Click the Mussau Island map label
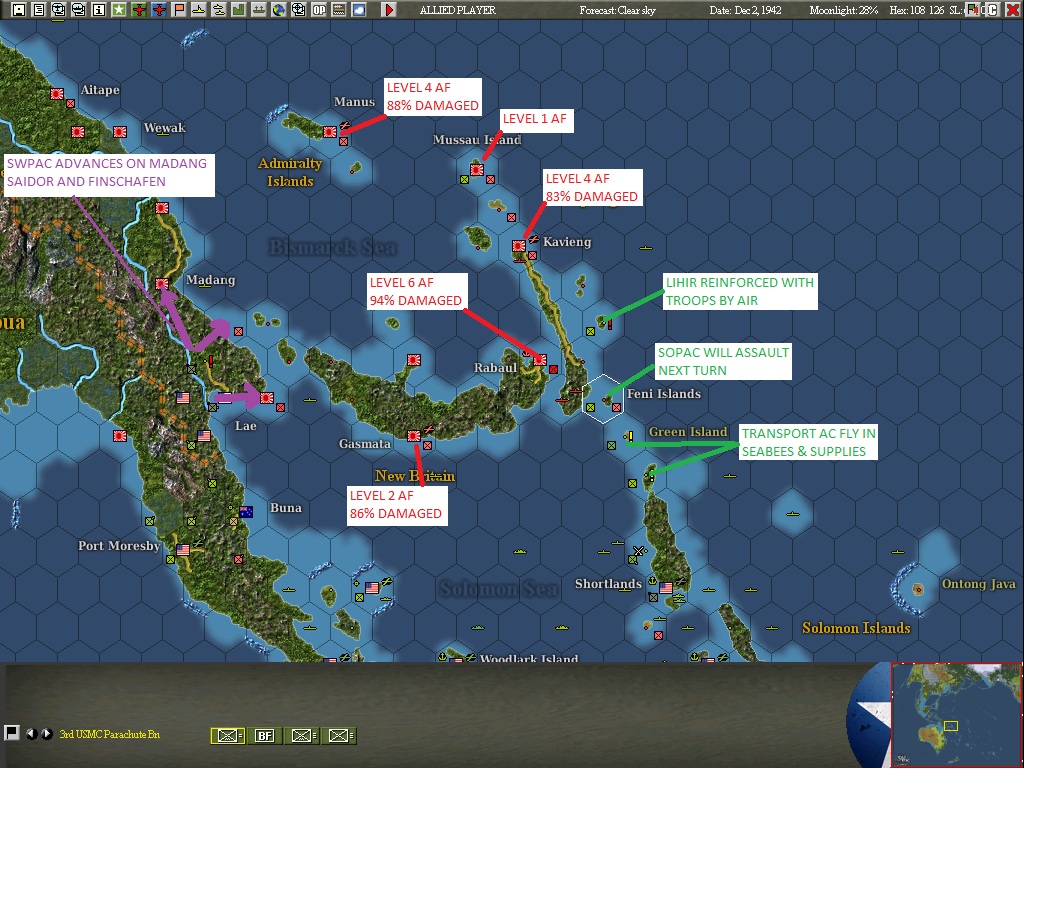The image size is (1061, 898). (477, 139)
